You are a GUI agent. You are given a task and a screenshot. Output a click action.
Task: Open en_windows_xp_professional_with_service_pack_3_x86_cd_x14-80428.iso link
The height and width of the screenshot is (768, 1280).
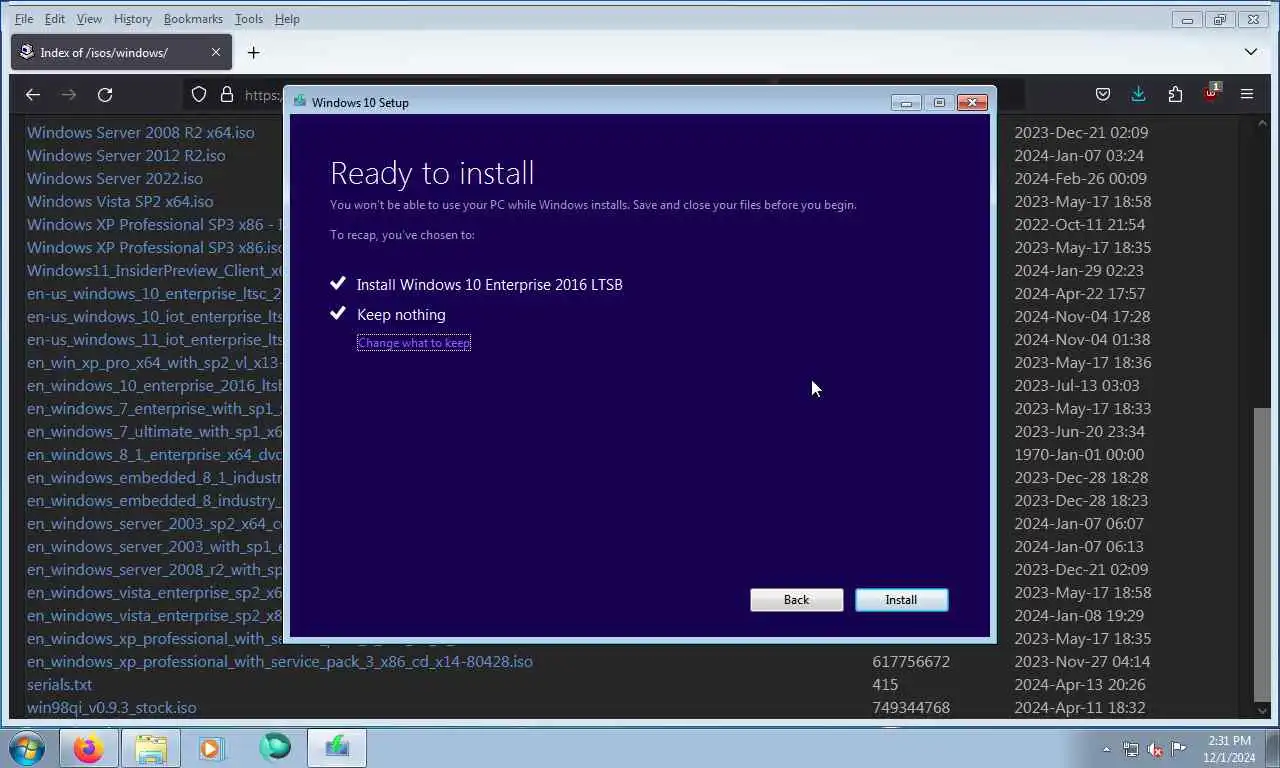click(x=280, y=661)
